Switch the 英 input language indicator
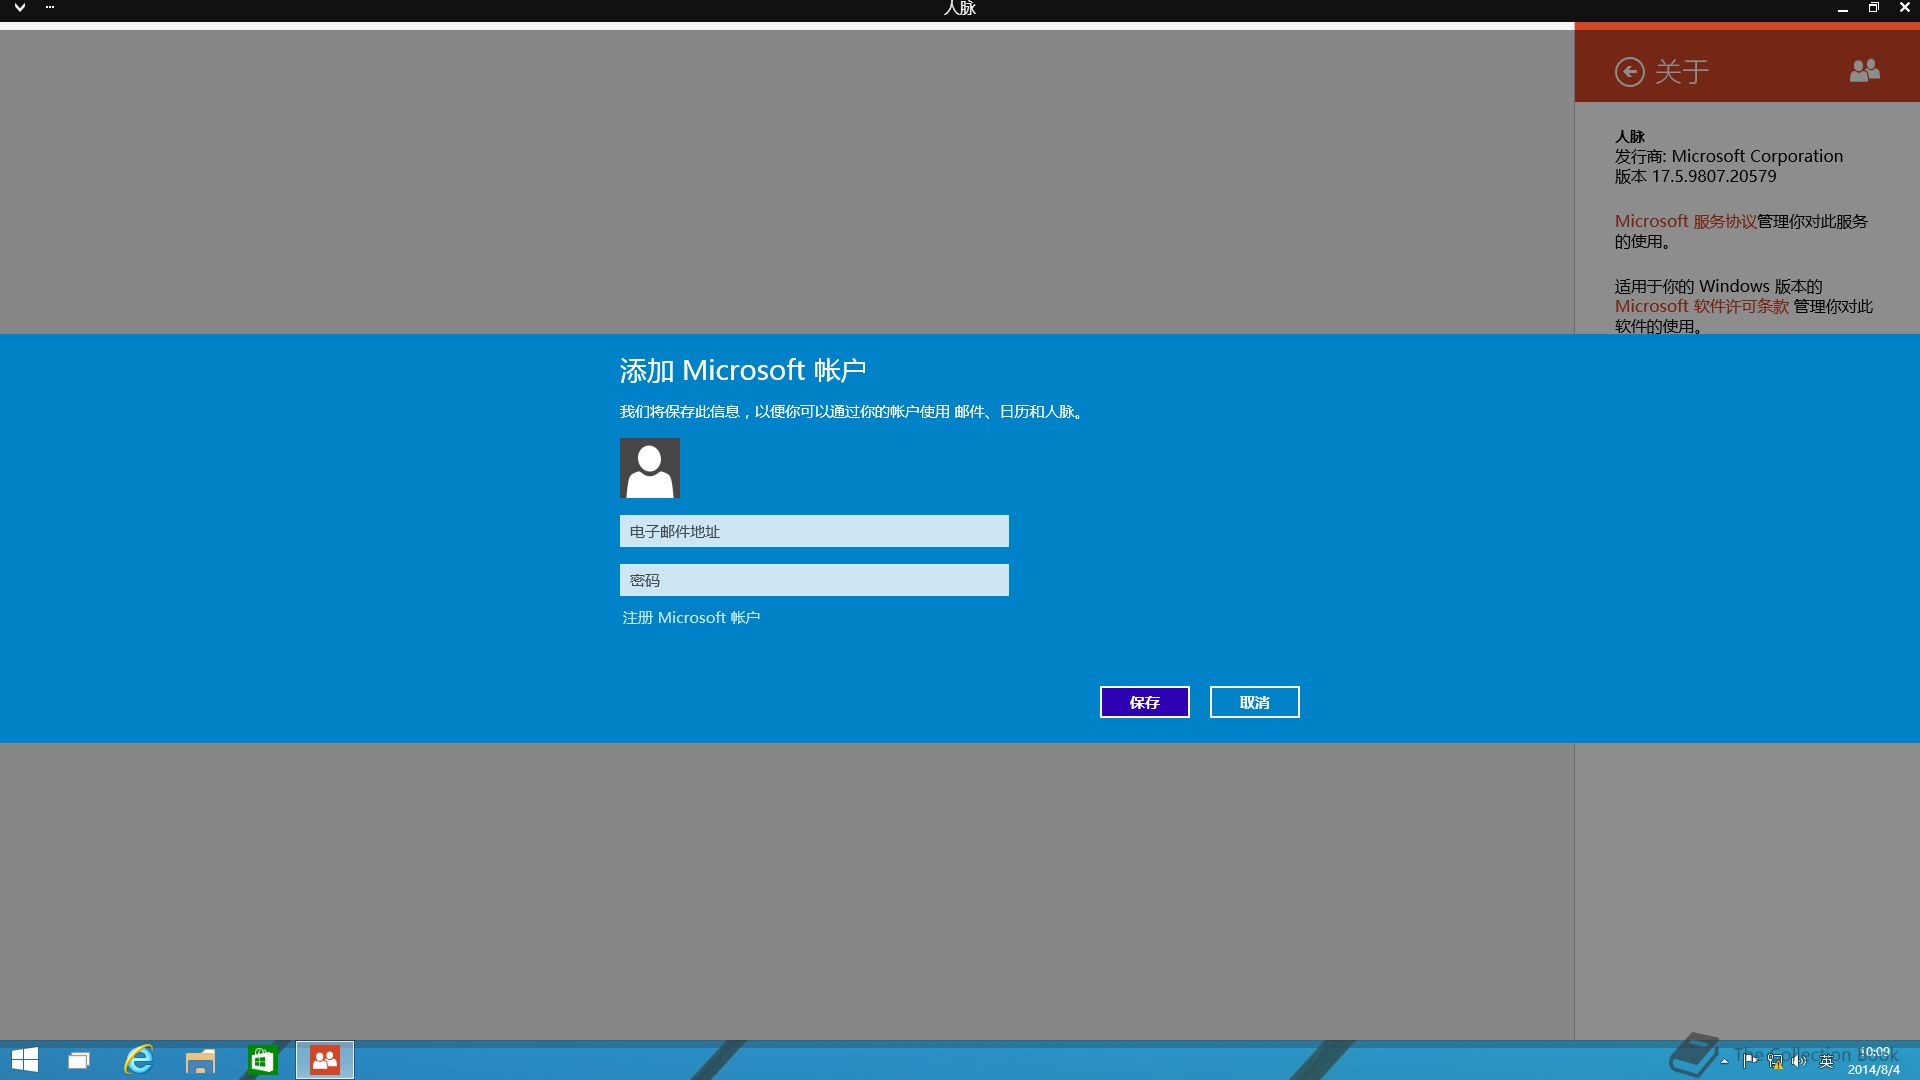 pos(1826,1061)
